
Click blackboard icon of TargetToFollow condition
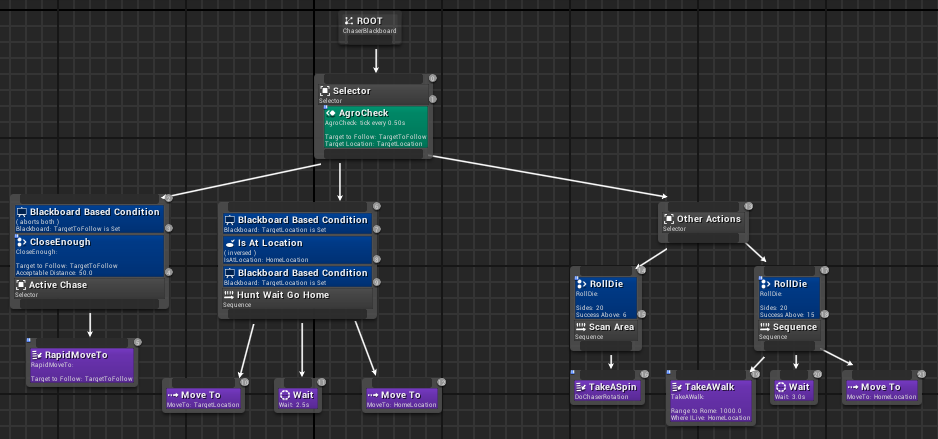22,212
